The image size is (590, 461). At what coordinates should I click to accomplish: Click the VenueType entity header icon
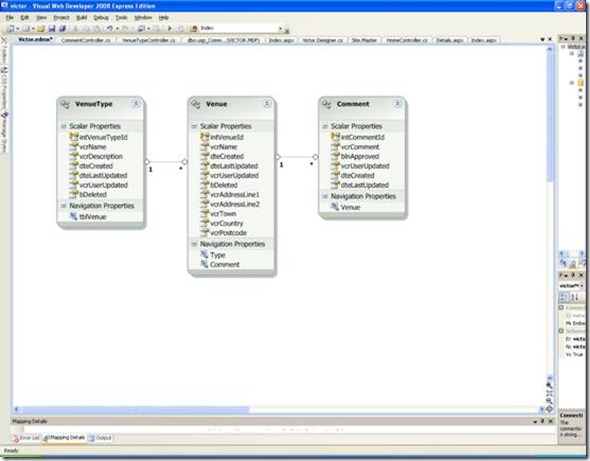coord(65,104)
